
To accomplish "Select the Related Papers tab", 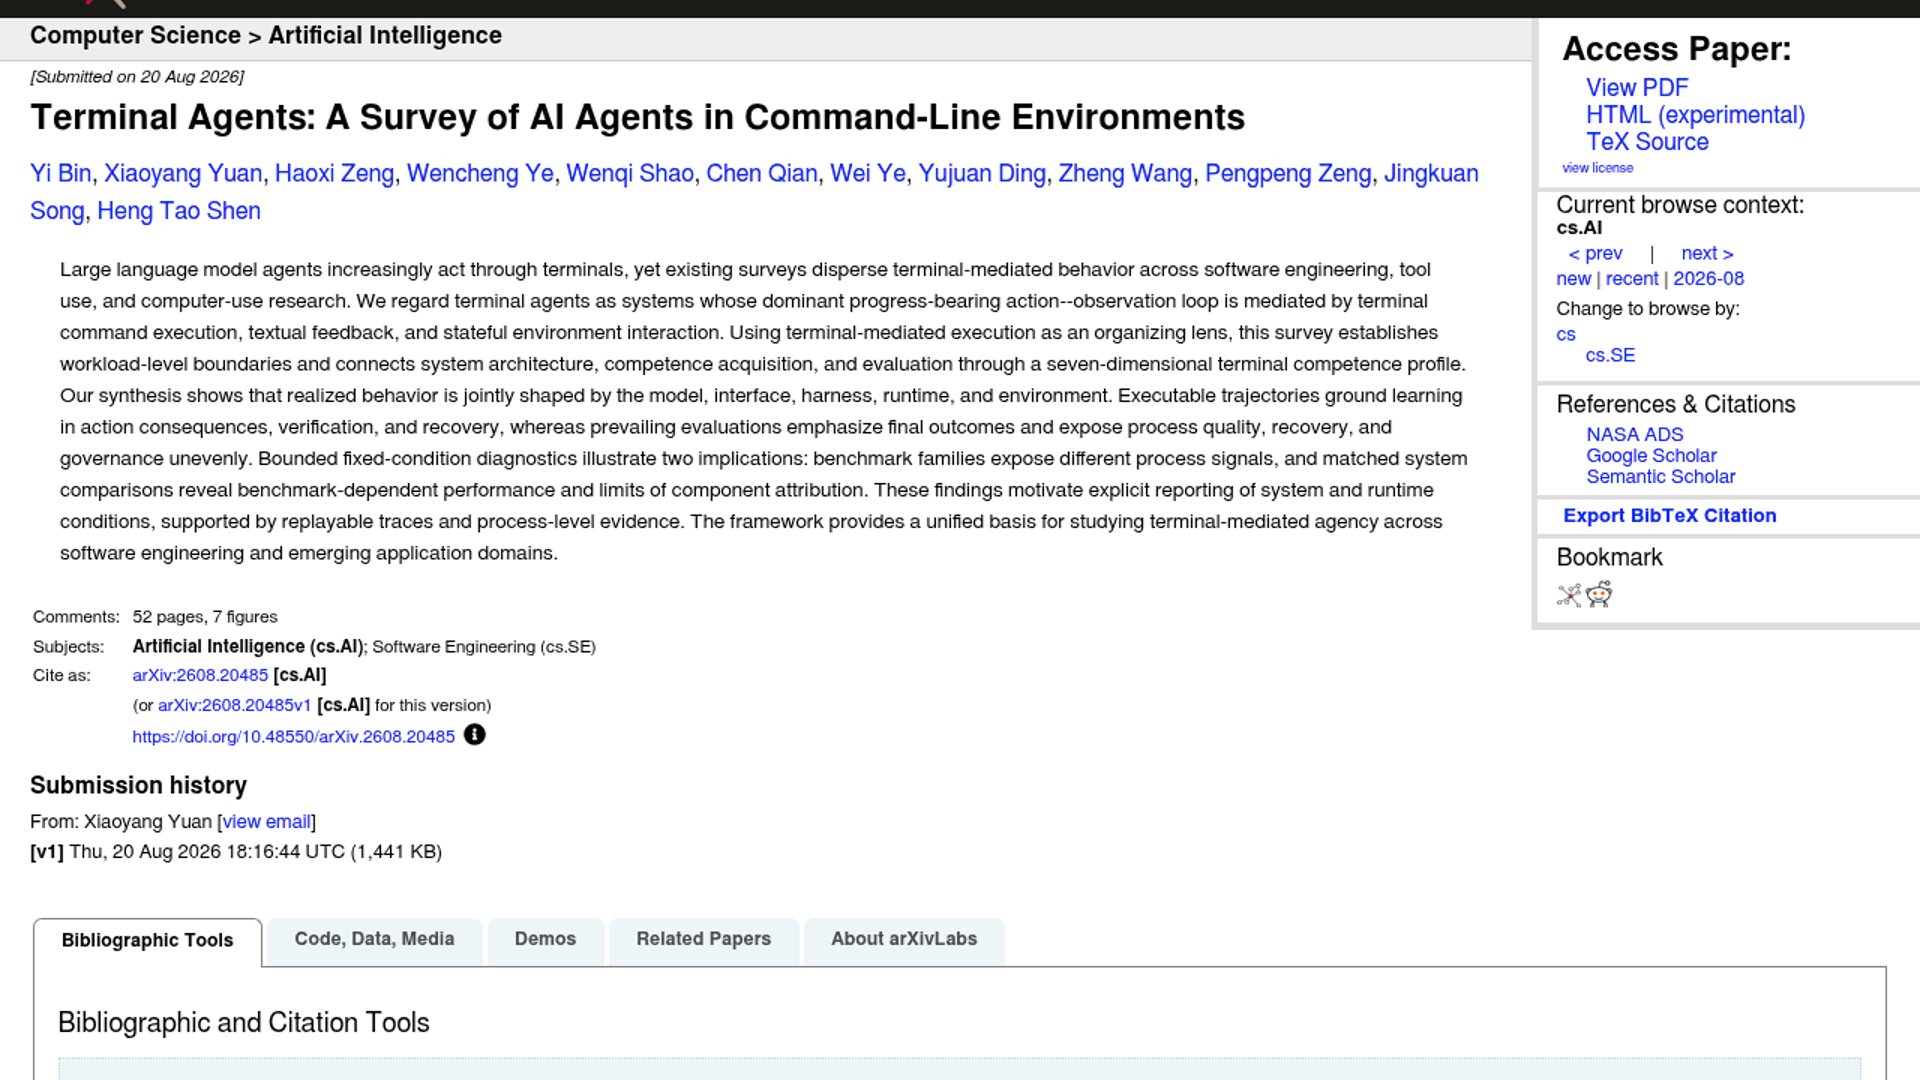I will 703,939.
